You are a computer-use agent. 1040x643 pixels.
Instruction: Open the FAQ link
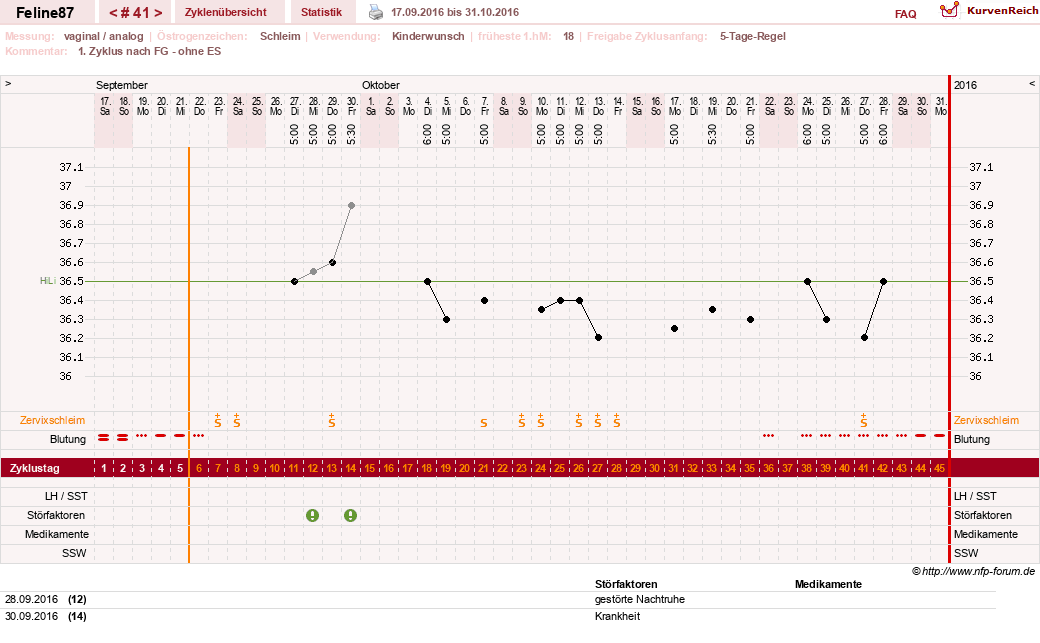click(x=905, y=13)
